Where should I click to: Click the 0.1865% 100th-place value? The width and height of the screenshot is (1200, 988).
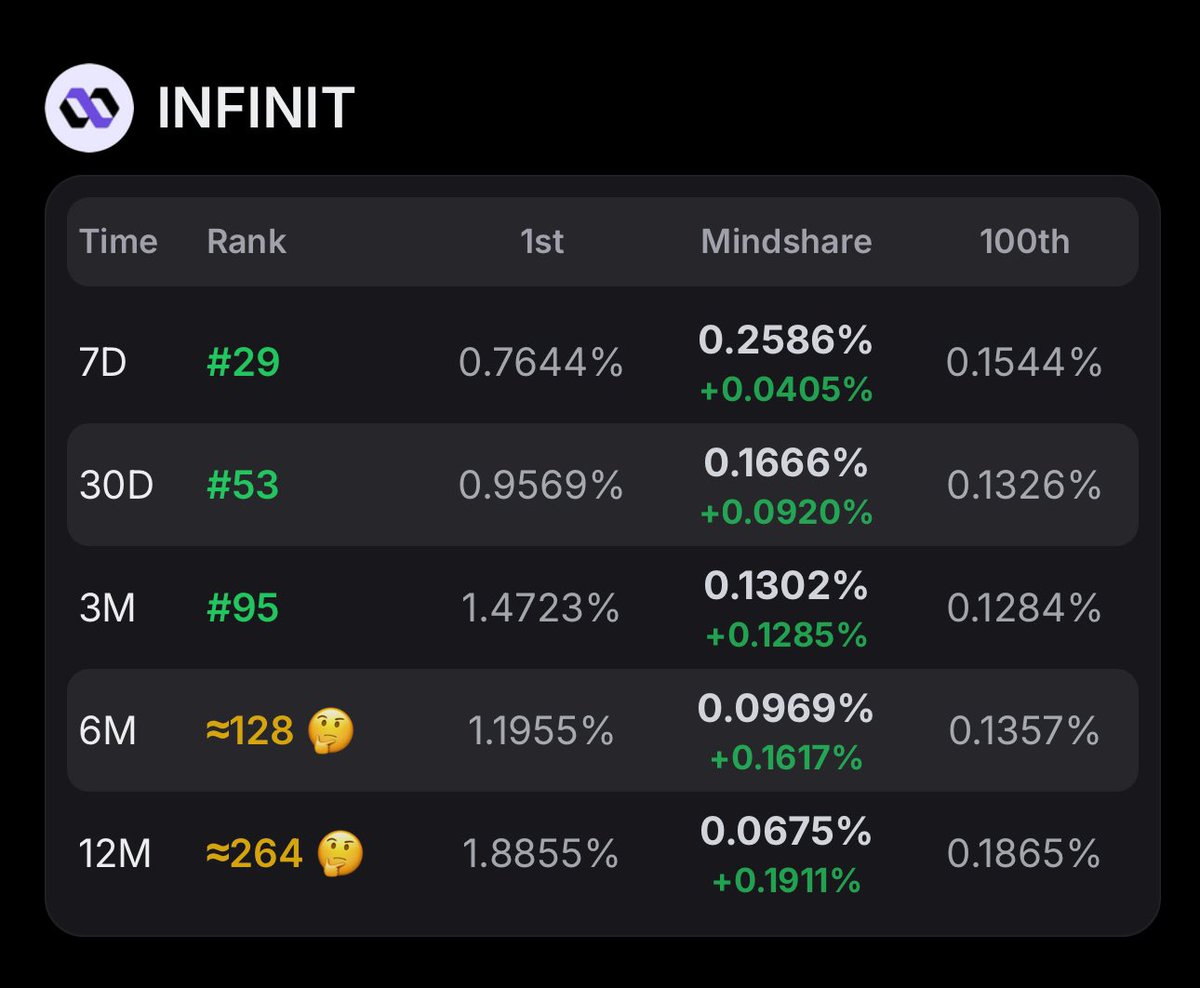pos(1025,854)
